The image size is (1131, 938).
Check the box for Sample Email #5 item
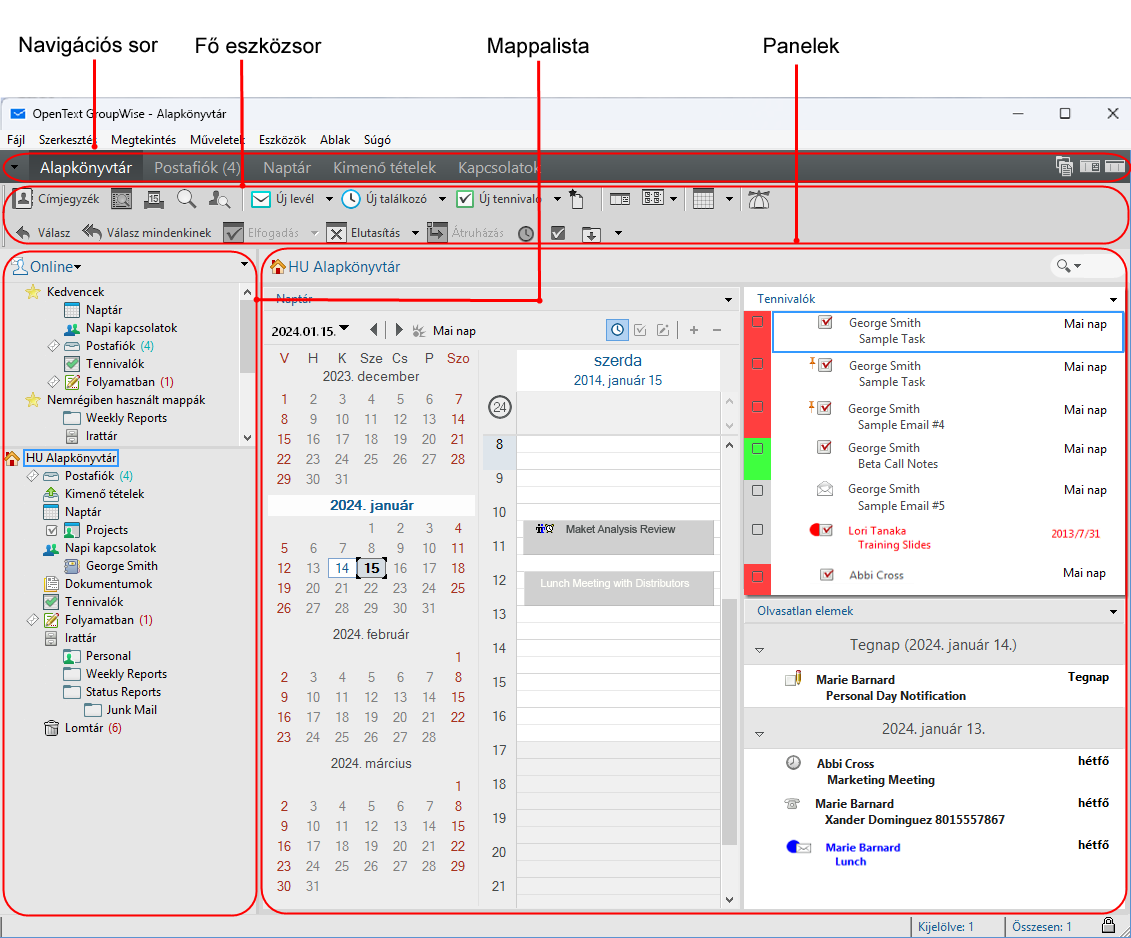click(x=757, y=491)
